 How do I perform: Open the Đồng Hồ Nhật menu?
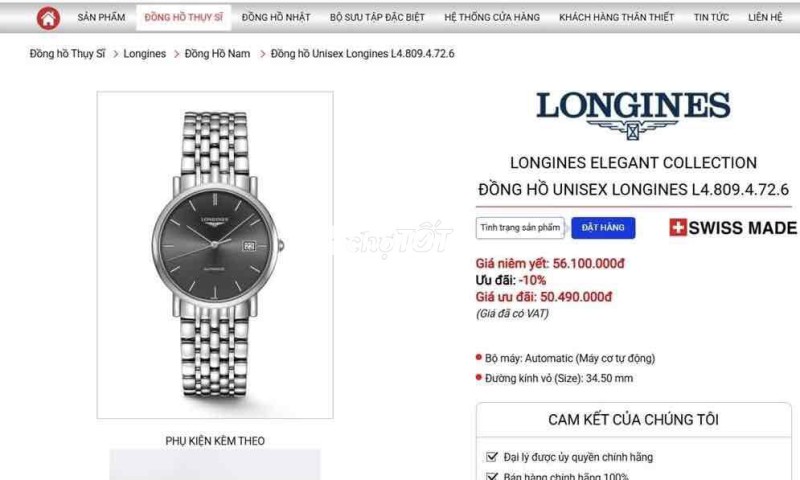[x=276, y=17]
